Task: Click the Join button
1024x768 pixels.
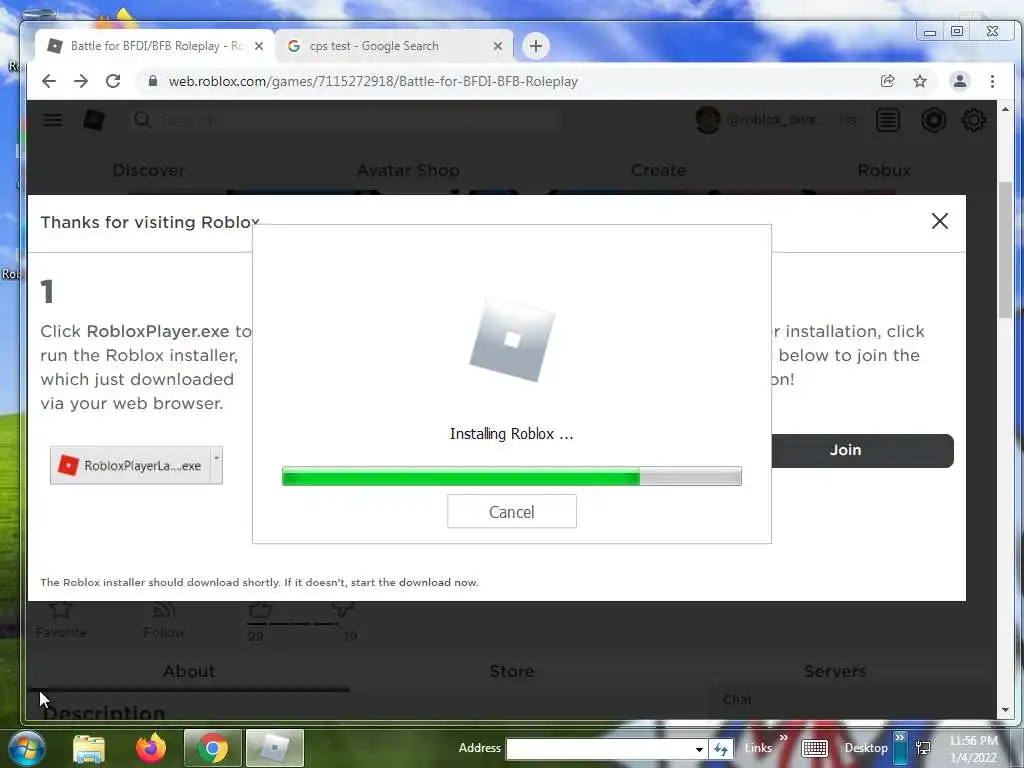Action: [x=862, y=451]
